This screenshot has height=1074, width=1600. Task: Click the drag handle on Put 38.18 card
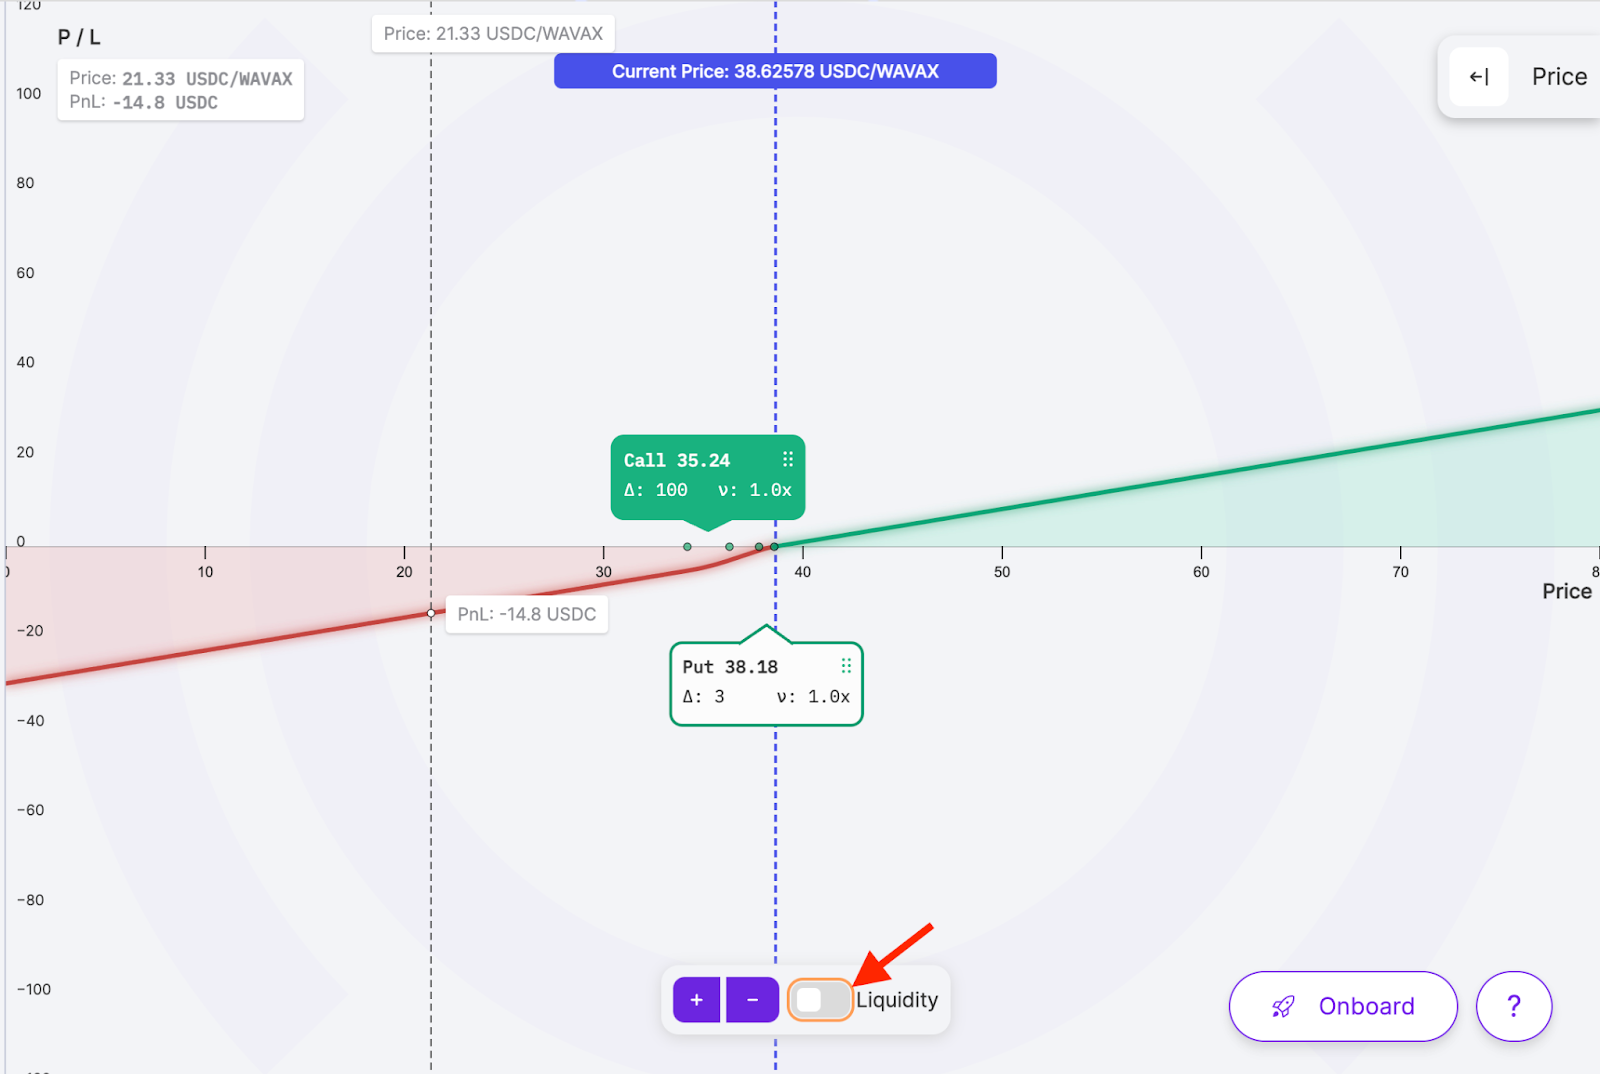pos(846,666)
